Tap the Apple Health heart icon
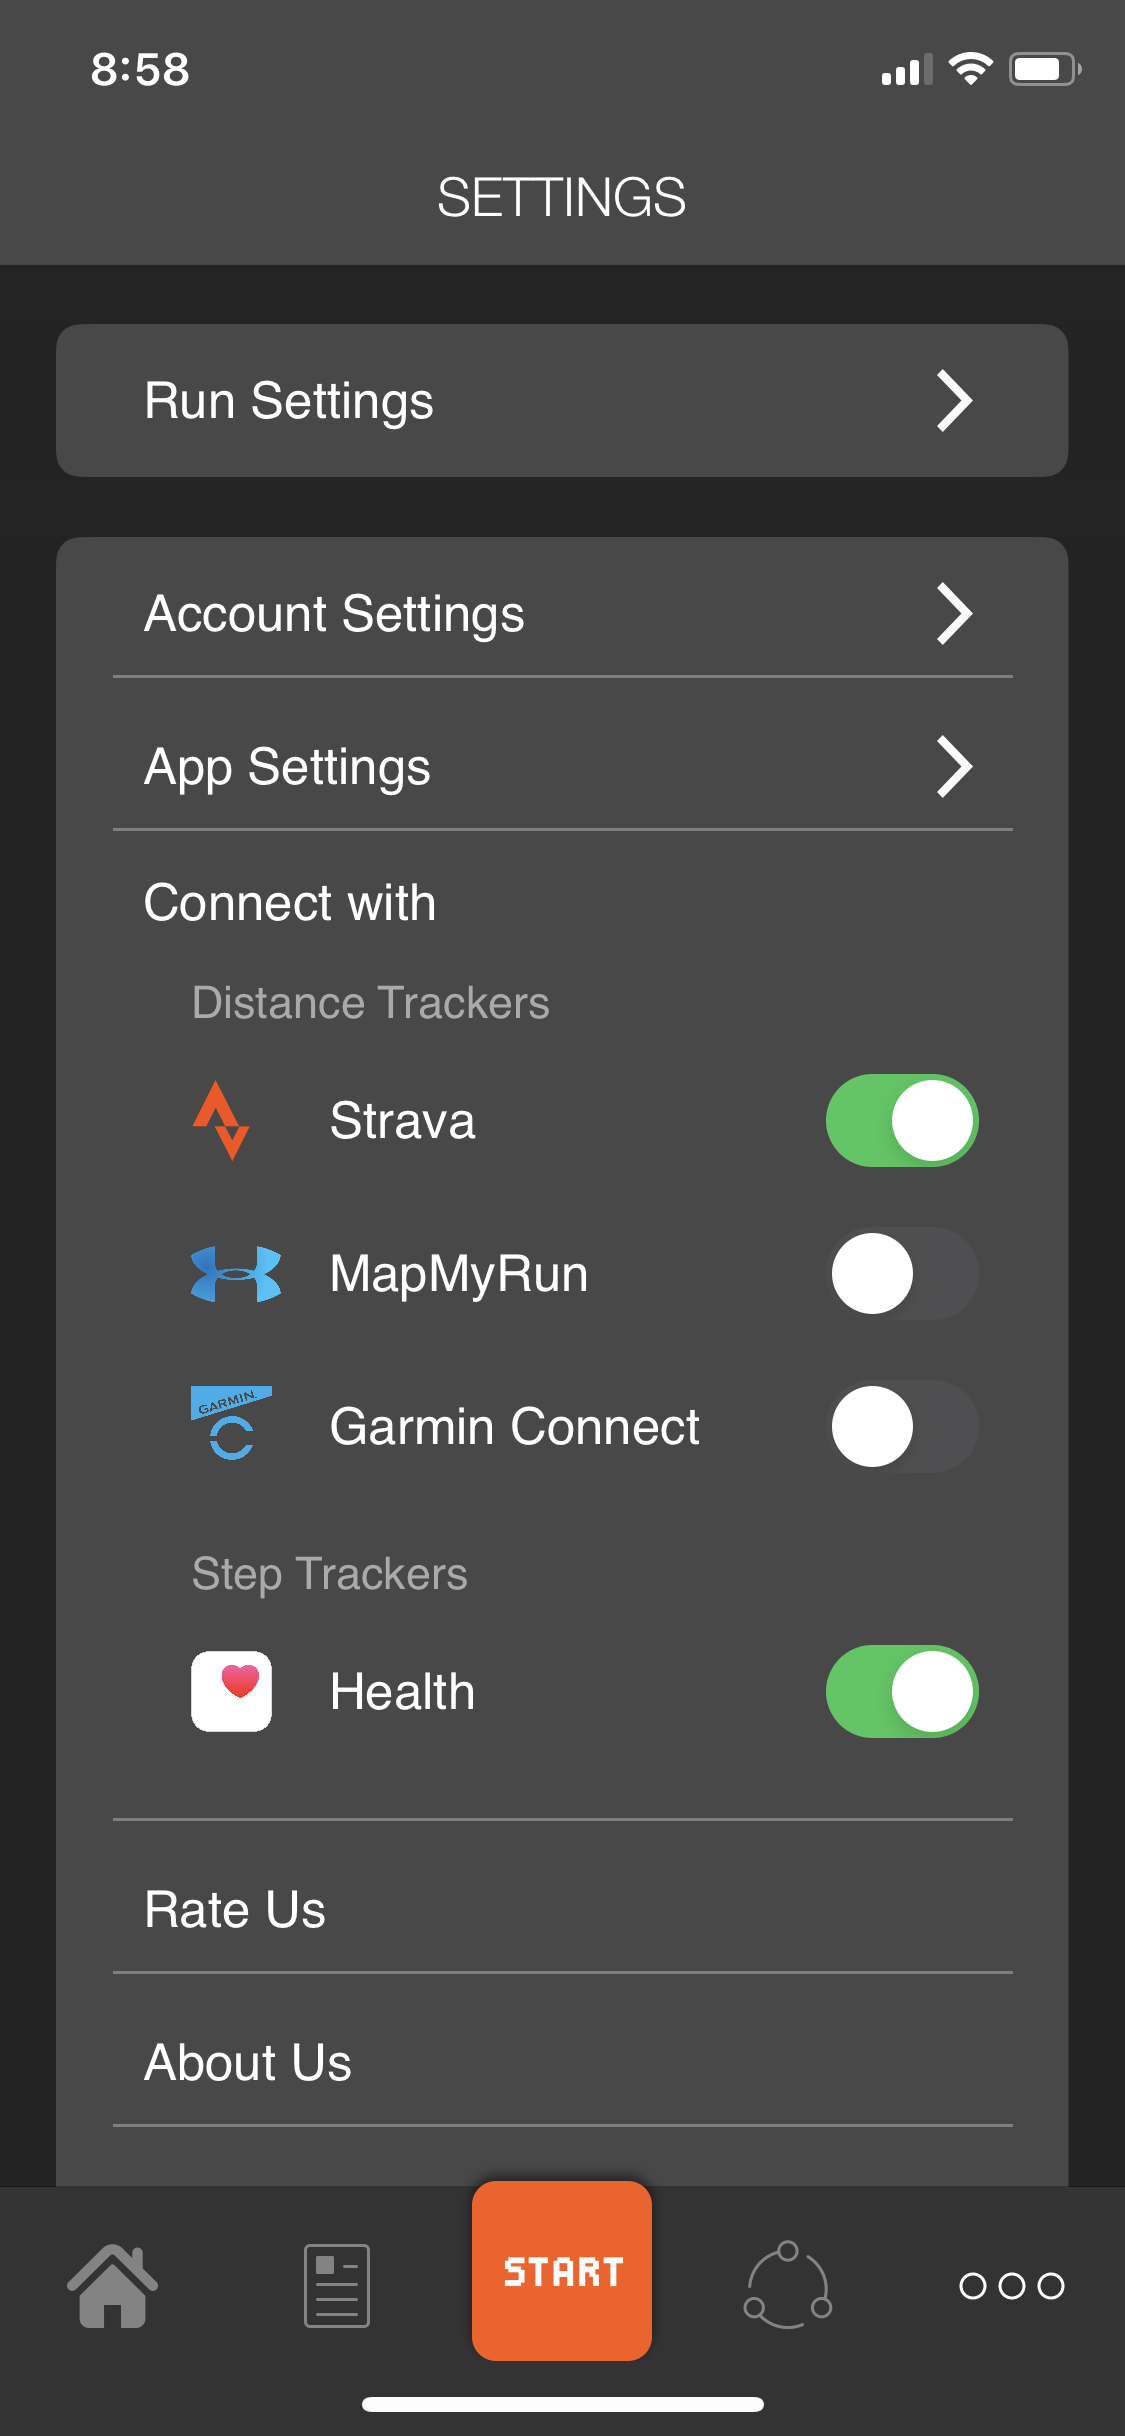The height and width of the screenshot is (2436, 1125). pyautogui.click(x=231, y=1691)
